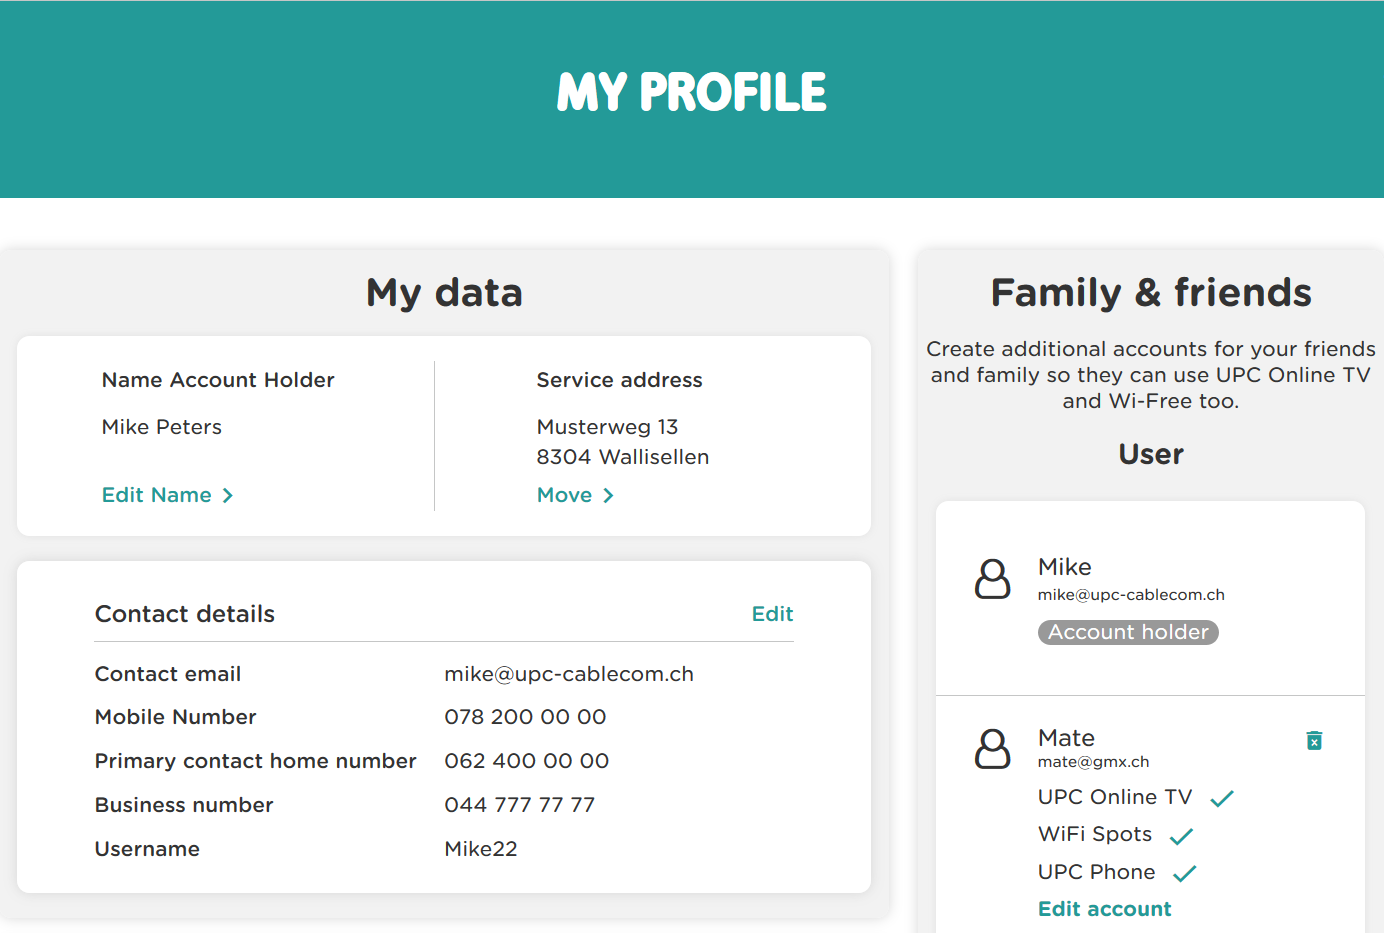Click the UPC Phone checkmark
1384x933 pixels.
[1184, 873]
